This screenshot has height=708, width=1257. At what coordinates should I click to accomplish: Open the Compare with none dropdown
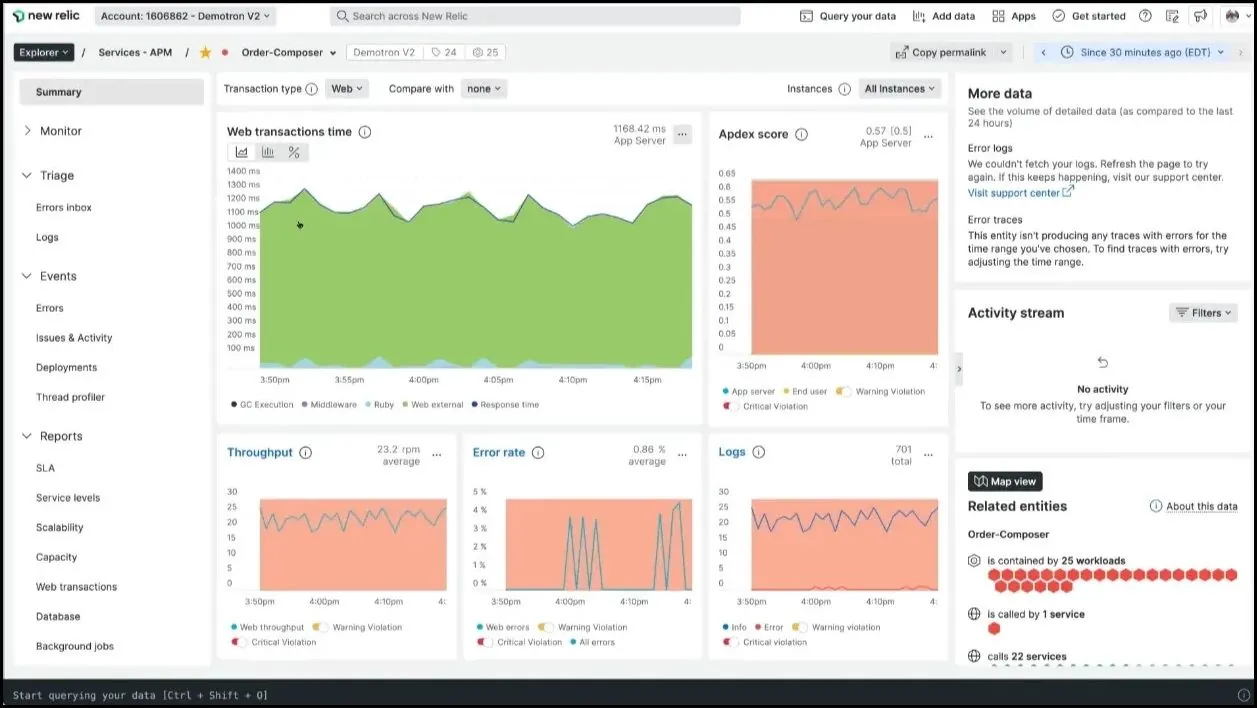coord(484,89)
